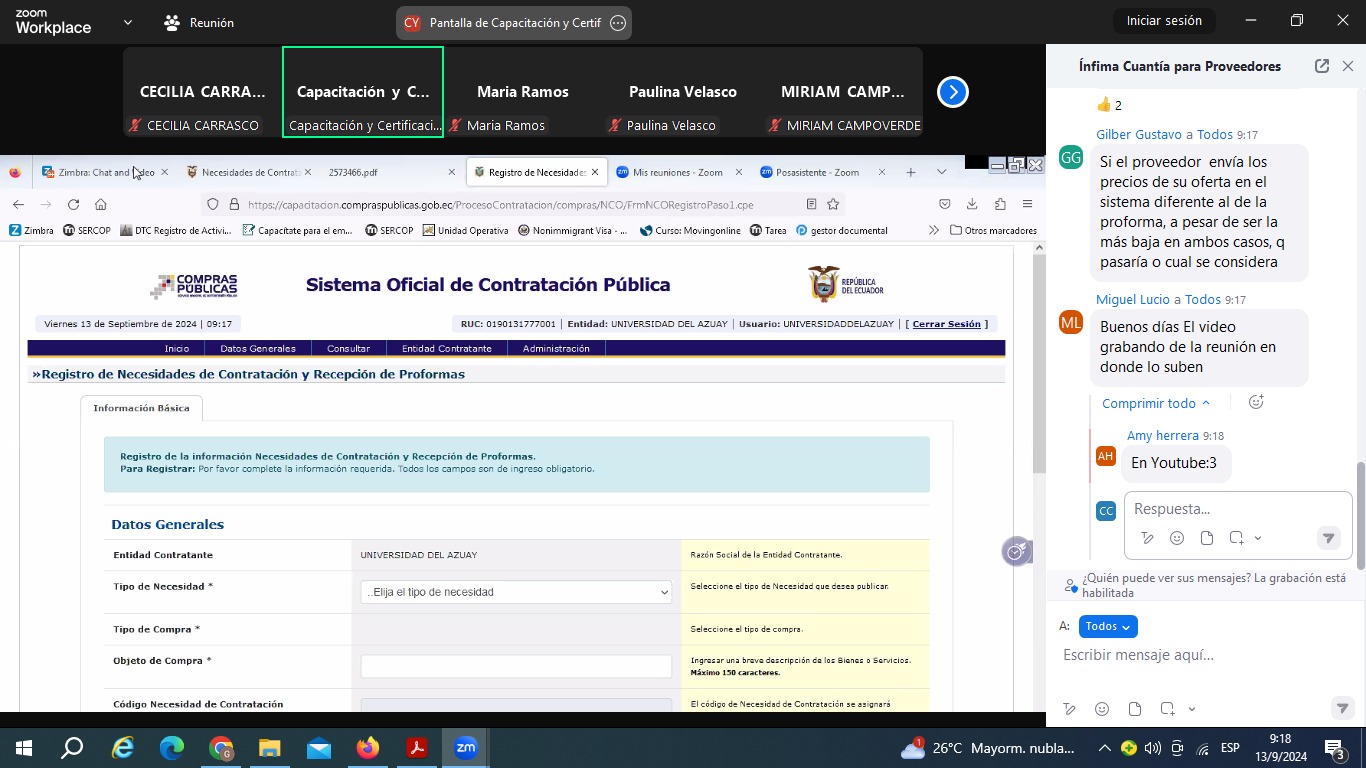The width and height of the screenshot is (1366, 768).
Task: Attach a file in the main message toolbar
Action: tap(1134, 709)
